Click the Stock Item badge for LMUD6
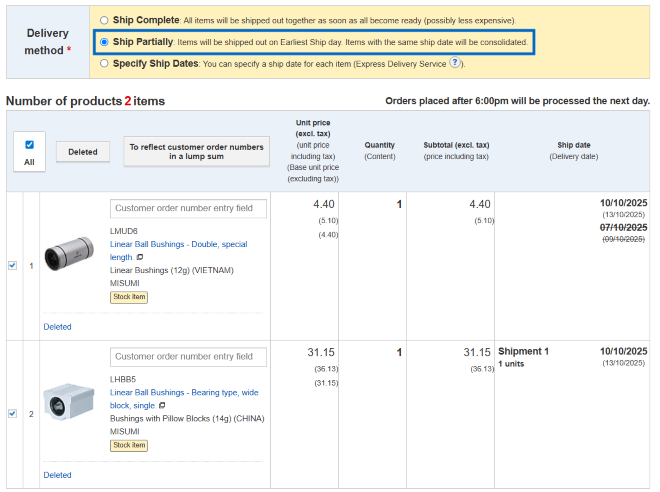 click(129, 297)
